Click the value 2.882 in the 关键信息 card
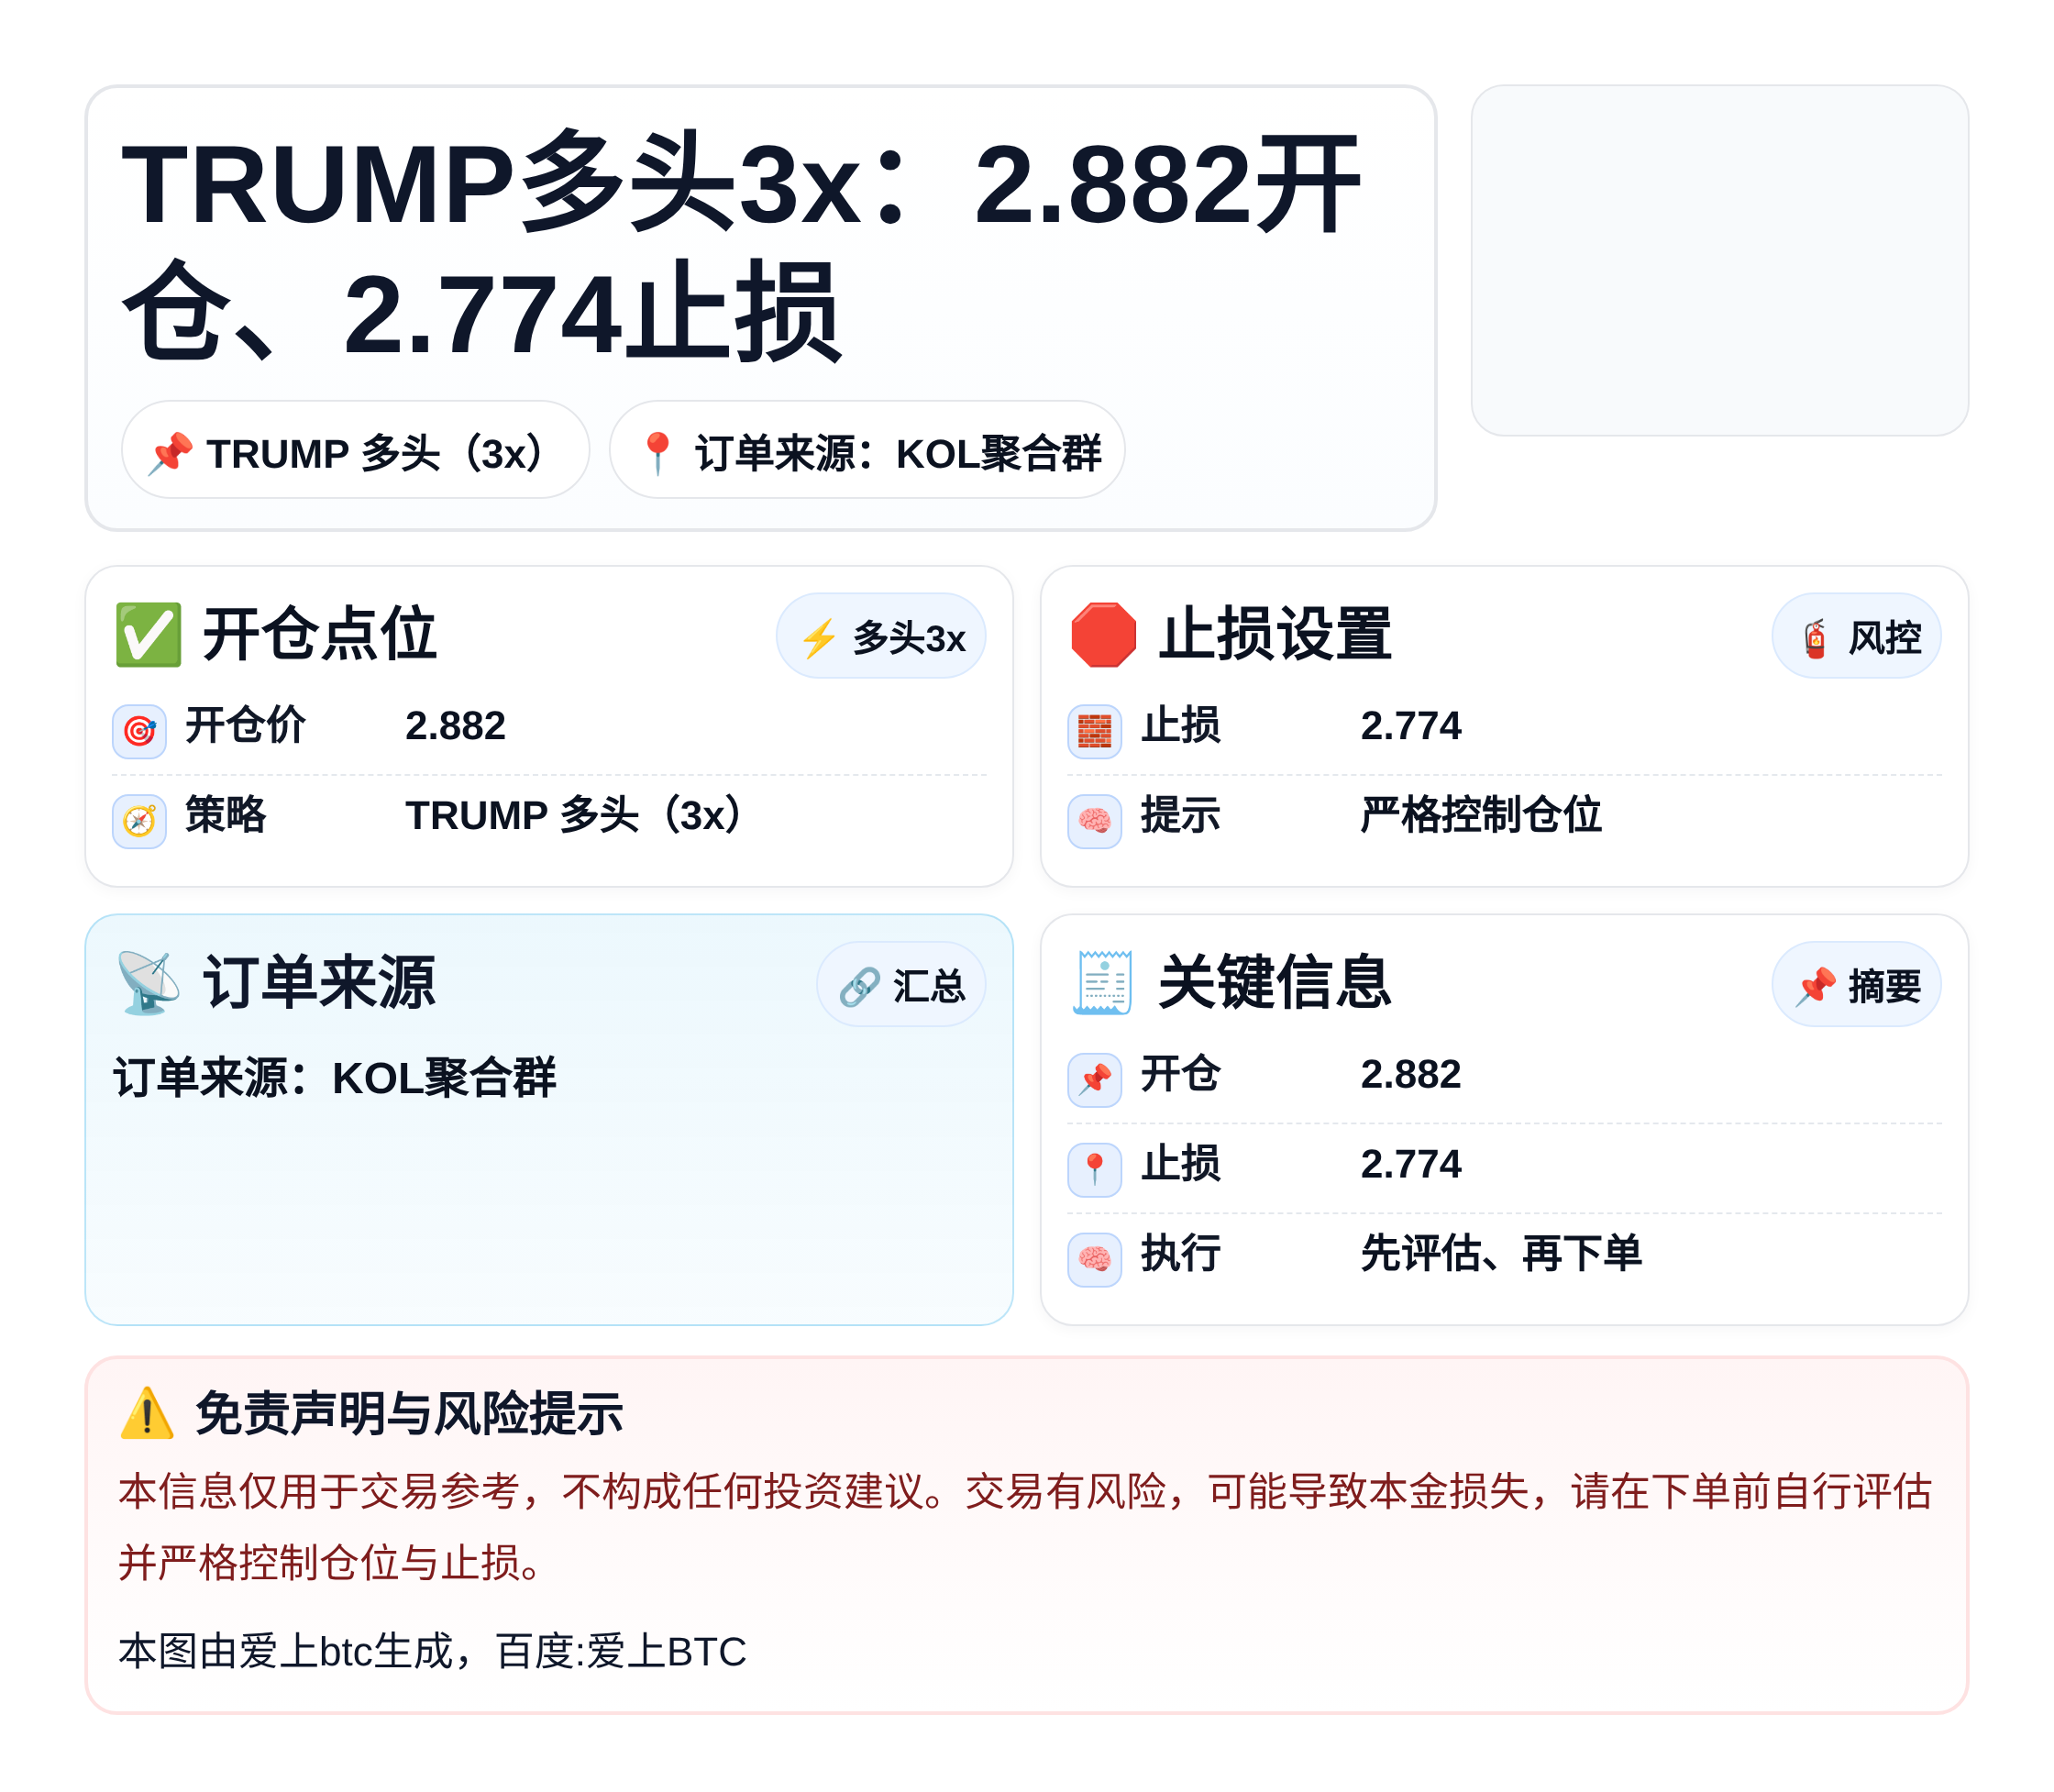The height and width of the screenshot is (1792, 2054). (1411, 1075)
